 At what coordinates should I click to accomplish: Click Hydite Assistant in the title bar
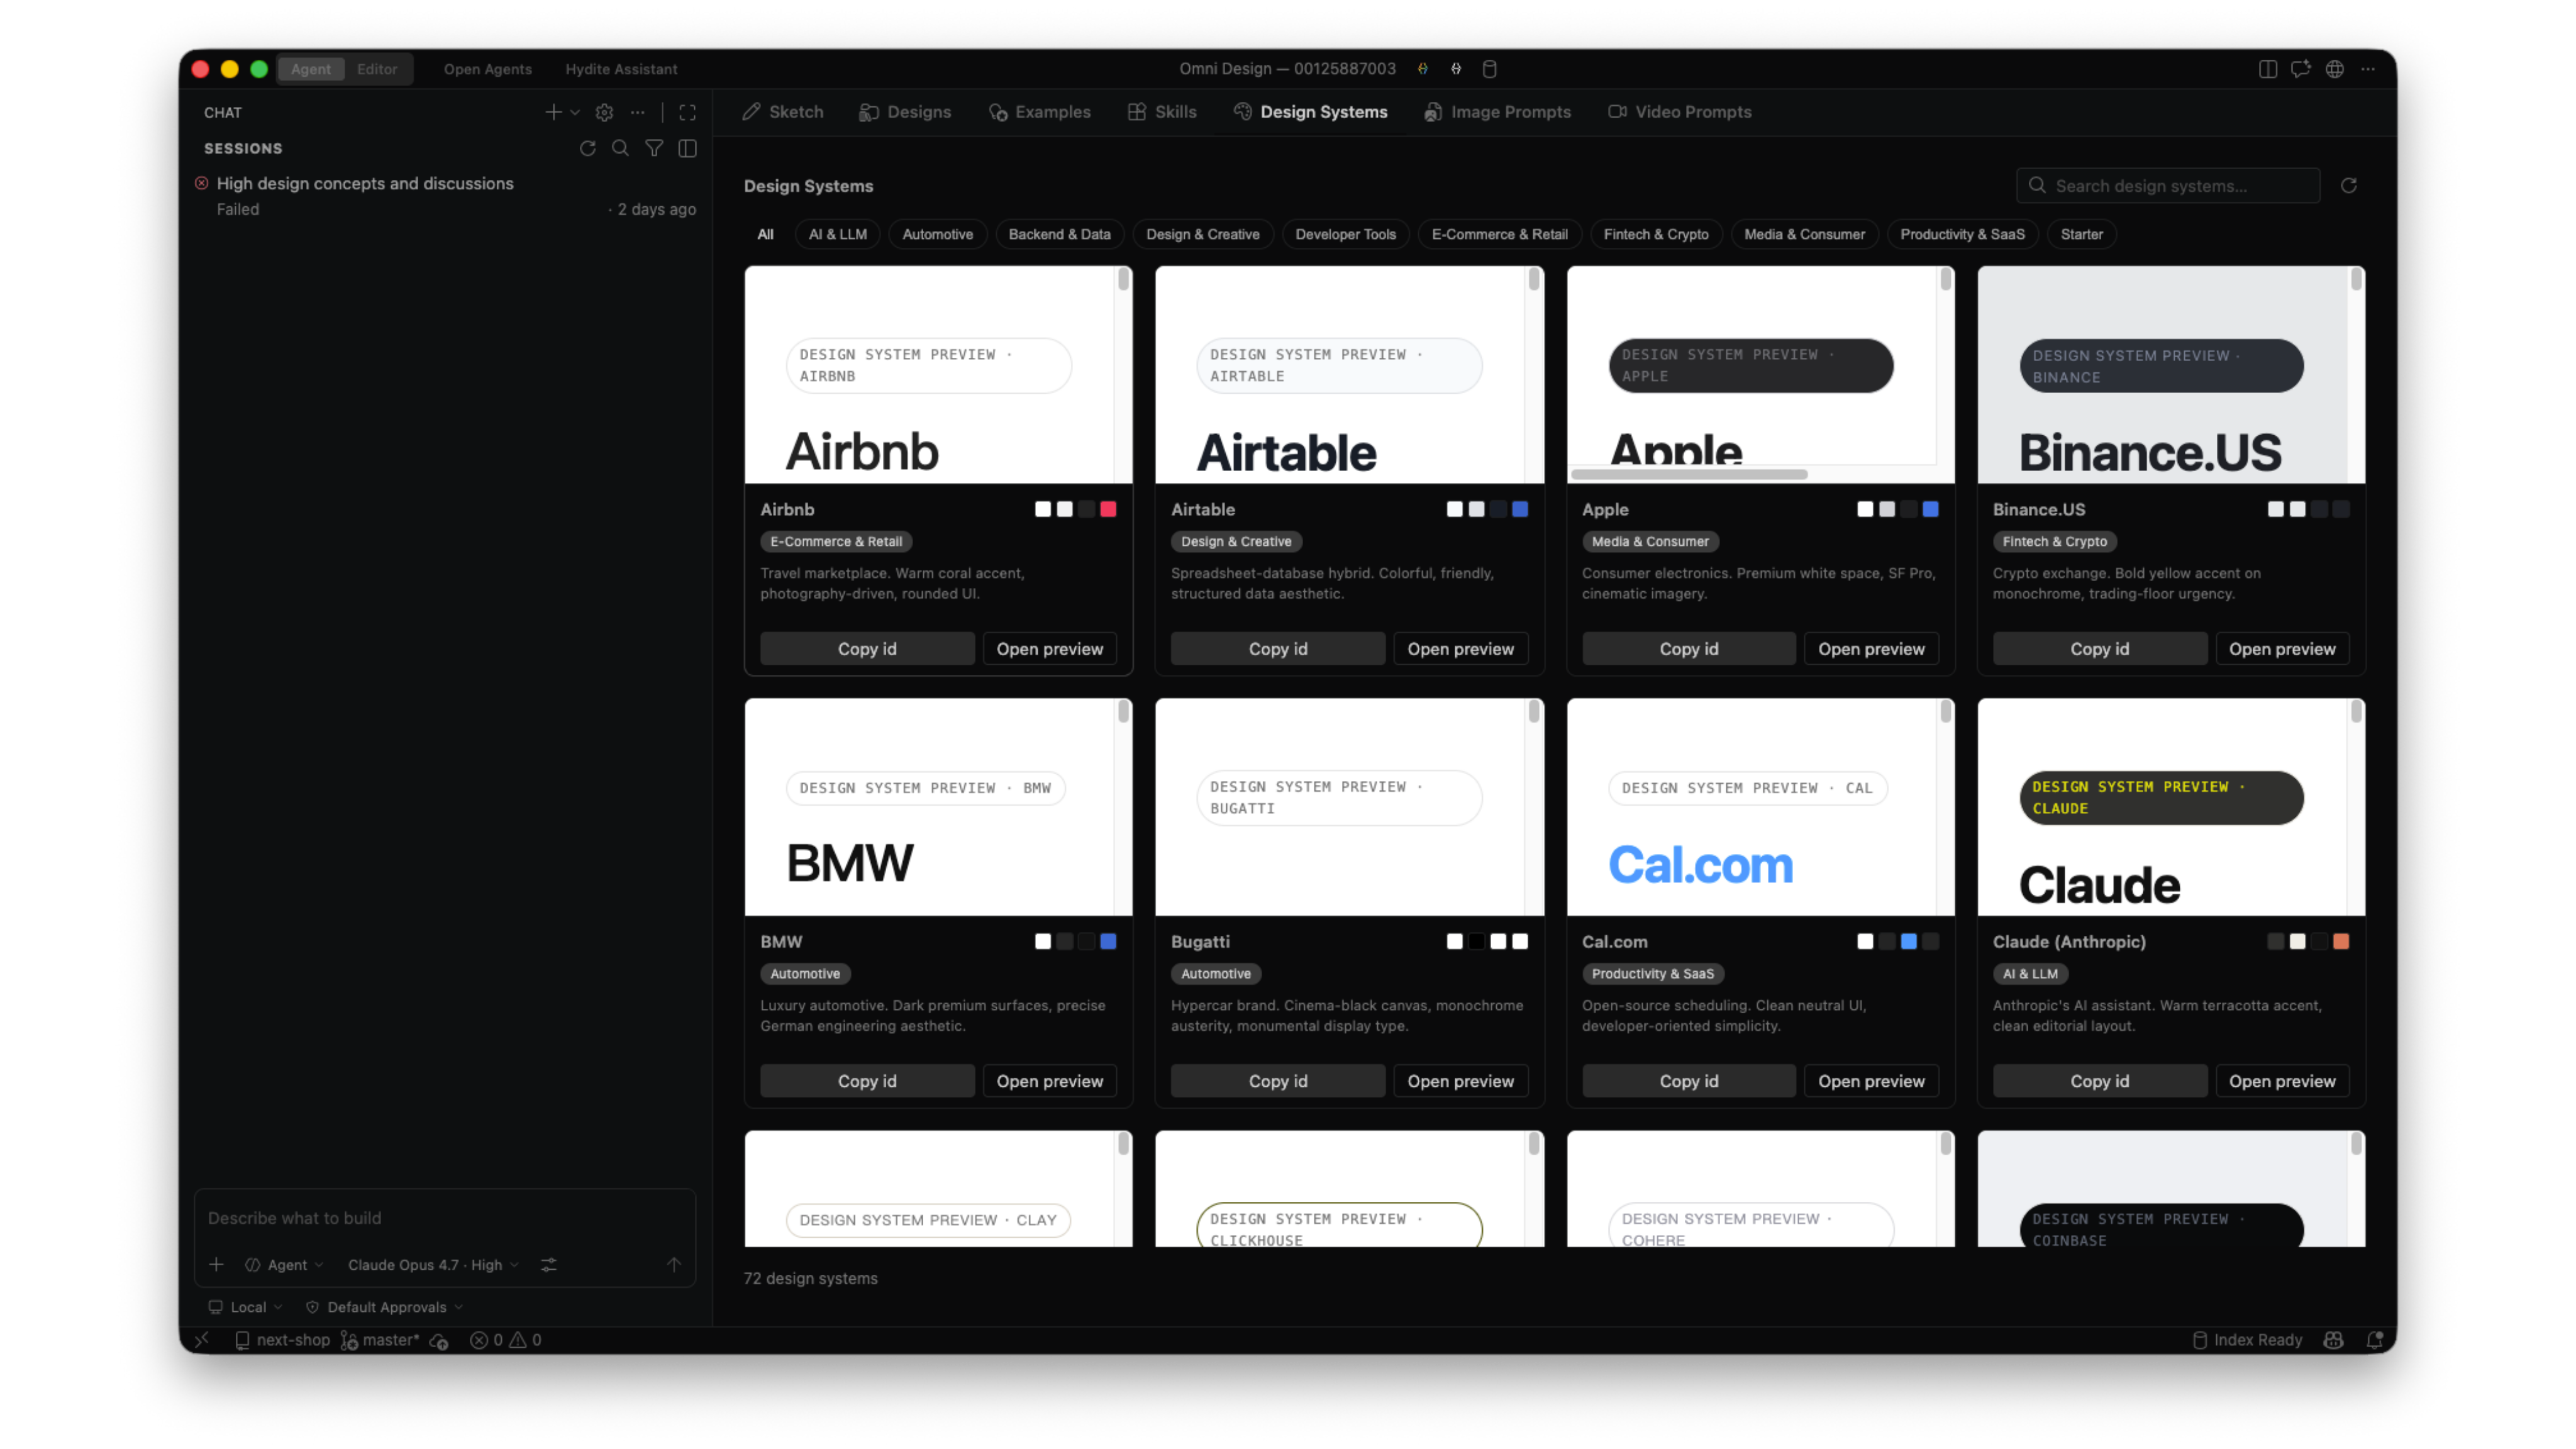(621, 69)
